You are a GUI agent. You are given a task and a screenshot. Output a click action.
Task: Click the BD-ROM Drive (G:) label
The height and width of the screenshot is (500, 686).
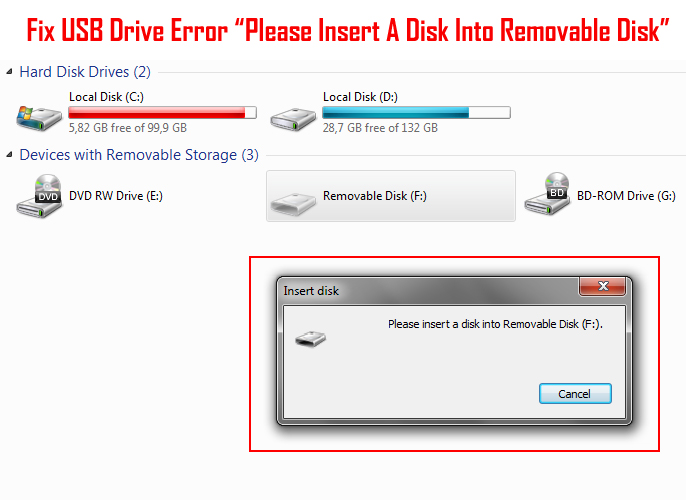tap(626, 196)
